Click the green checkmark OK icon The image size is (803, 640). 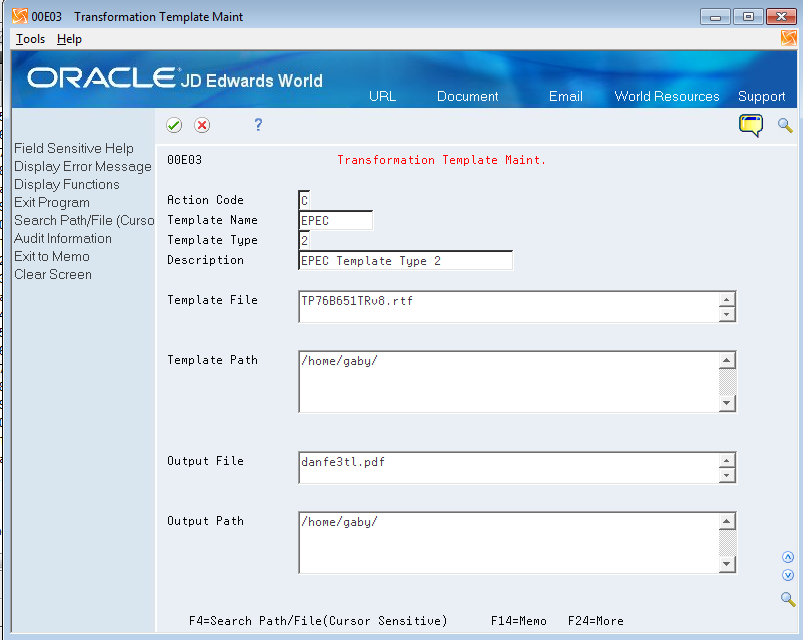pyautogui.click(x=174, y=125)
